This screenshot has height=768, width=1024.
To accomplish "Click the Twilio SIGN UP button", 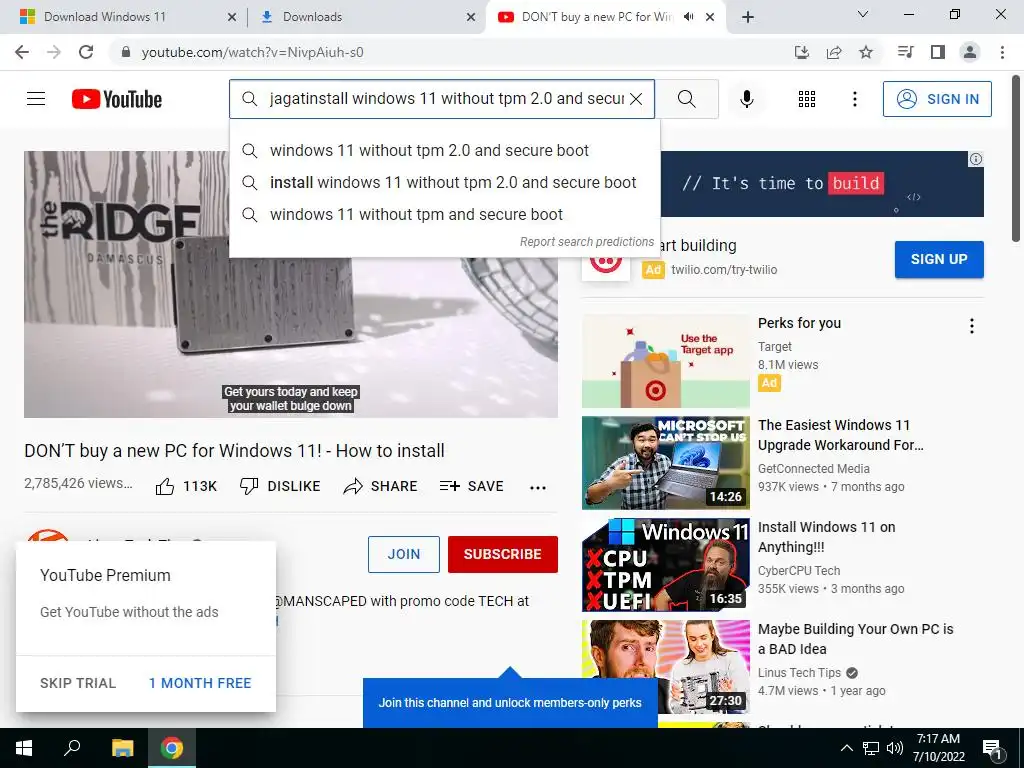I will pos(939,259).
